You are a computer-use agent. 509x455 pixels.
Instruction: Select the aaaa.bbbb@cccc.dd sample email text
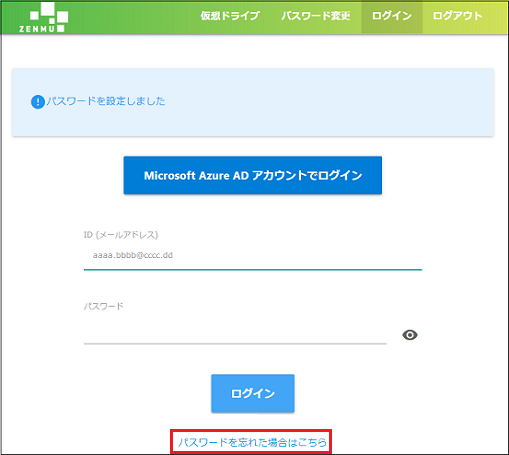tap(133, 255)
